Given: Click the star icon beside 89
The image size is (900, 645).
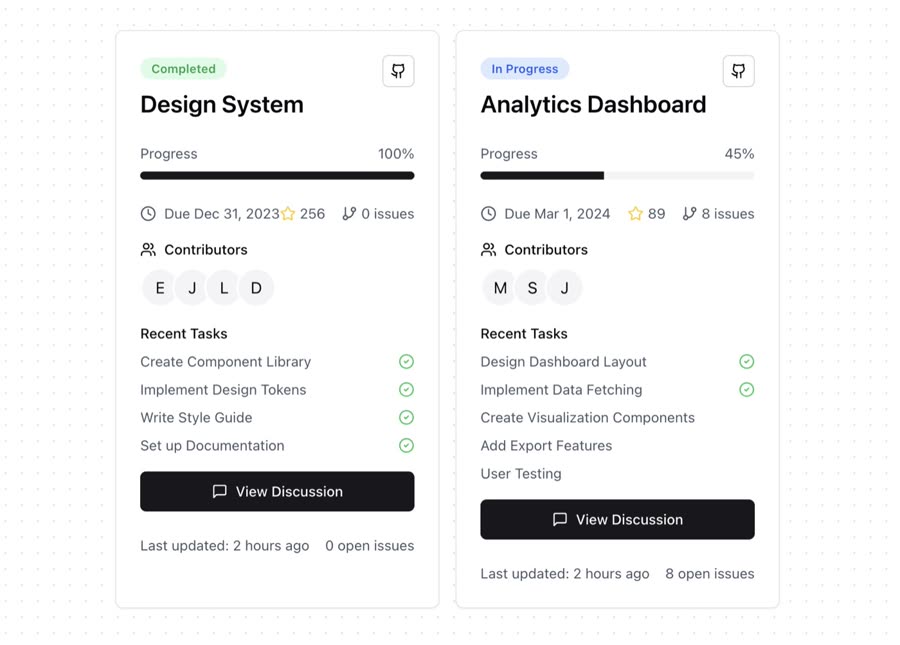Looking at the screenshot, I should click(x=635, y=214).
